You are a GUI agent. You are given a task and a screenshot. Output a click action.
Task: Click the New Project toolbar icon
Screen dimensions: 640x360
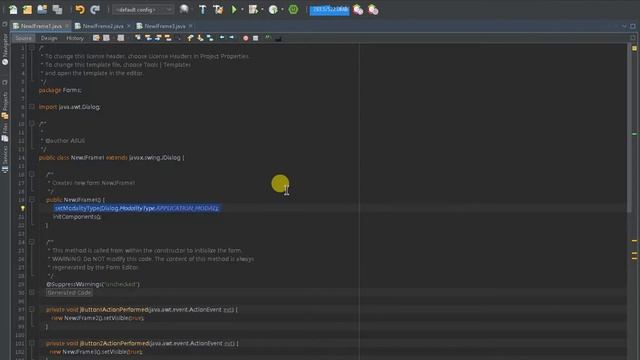pyautogui.click(x=27, y=9)
